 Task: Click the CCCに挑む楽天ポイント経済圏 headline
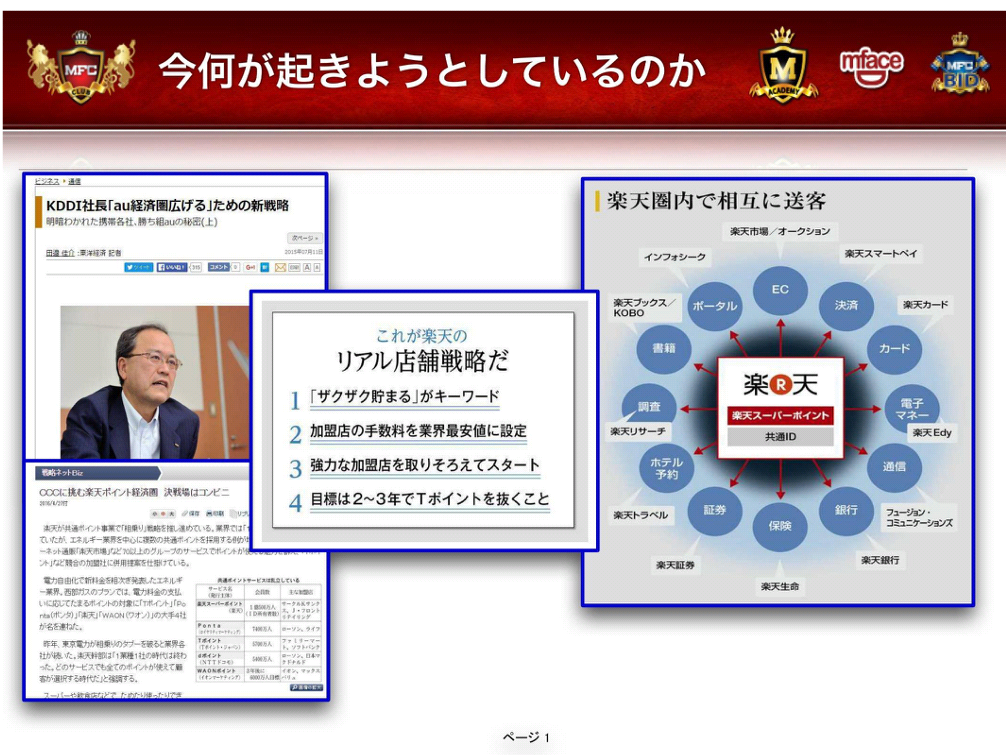134,492
